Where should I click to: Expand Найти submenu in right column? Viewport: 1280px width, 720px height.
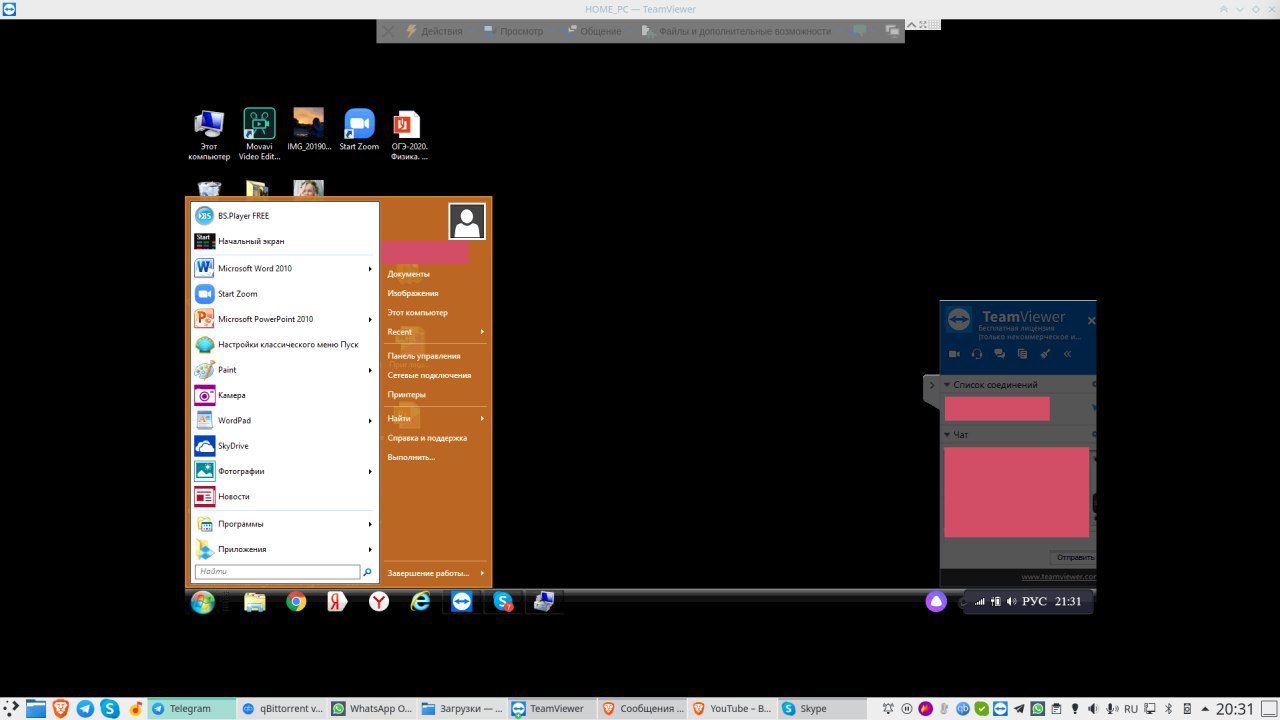tap(436, 418)
